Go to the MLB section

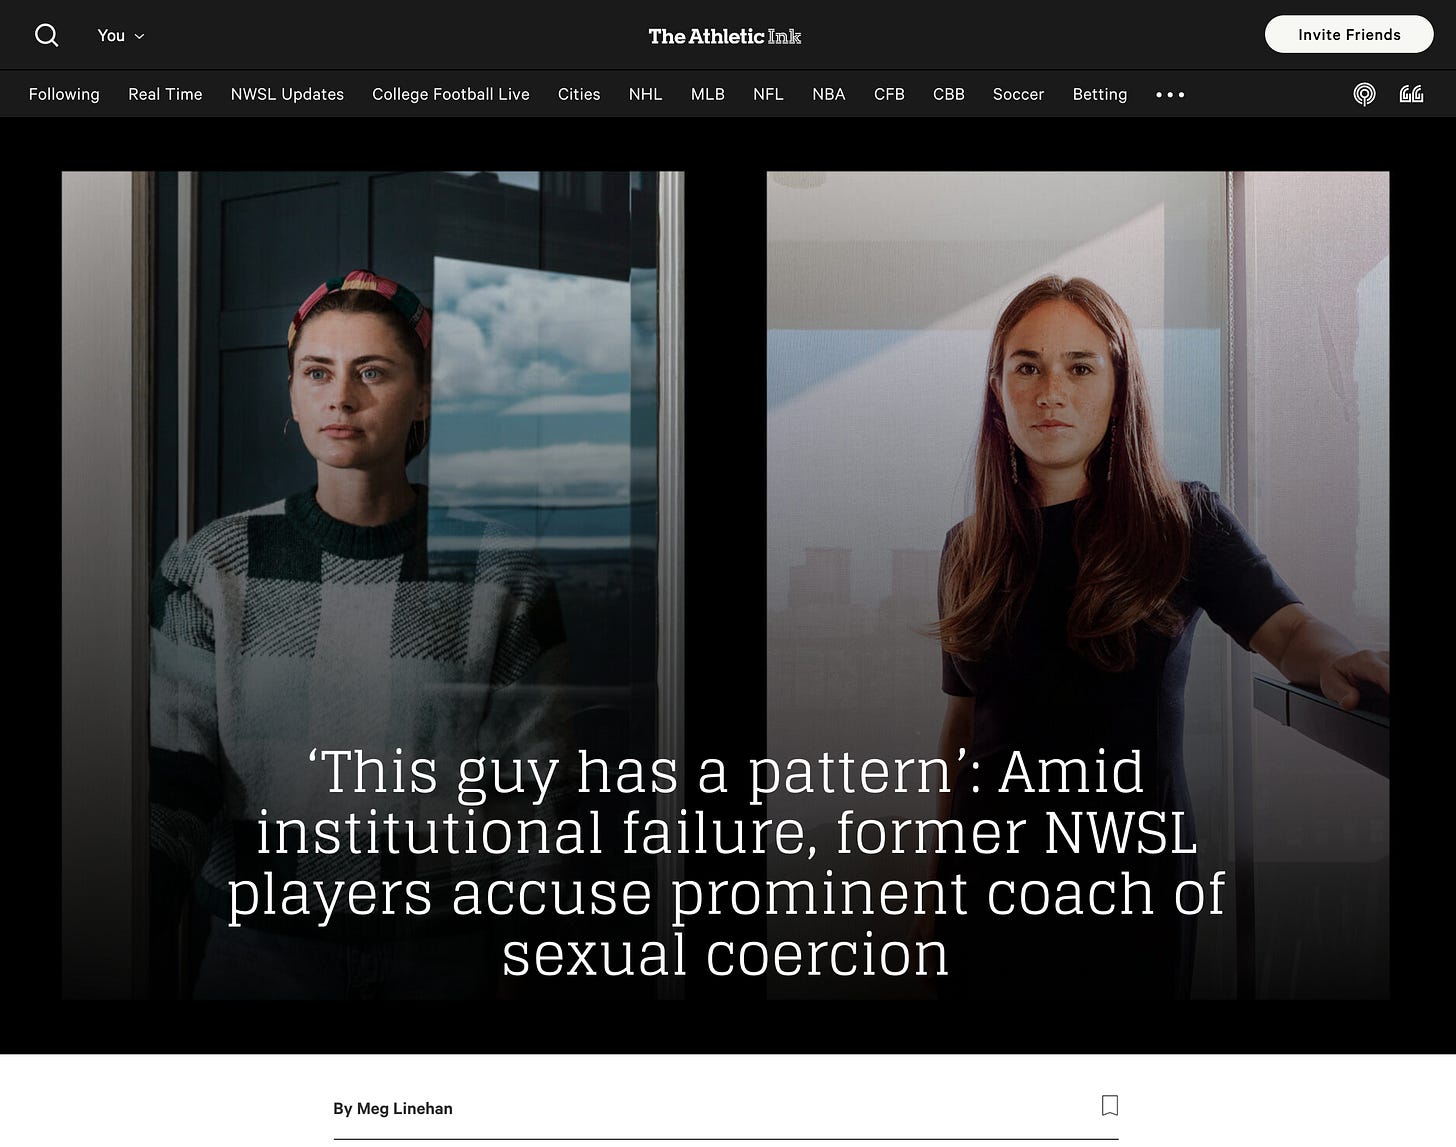(x=708, y=94)
